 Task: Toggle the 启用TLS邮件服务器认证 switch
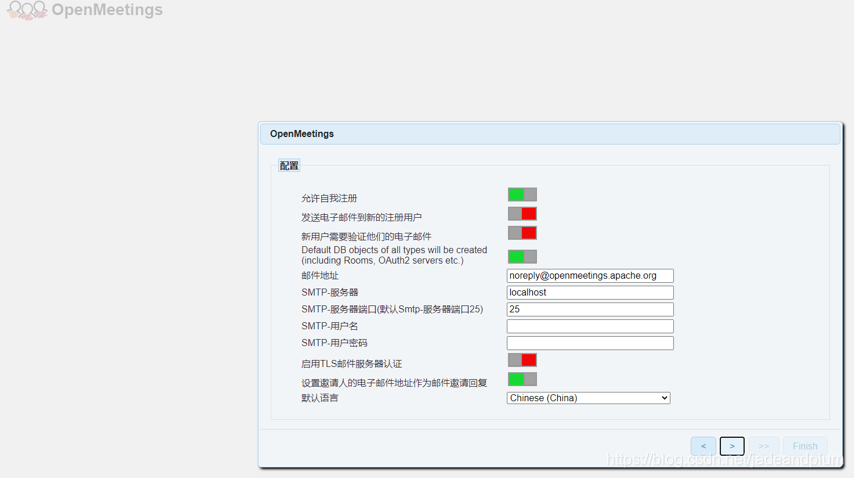tap(522, 360)
